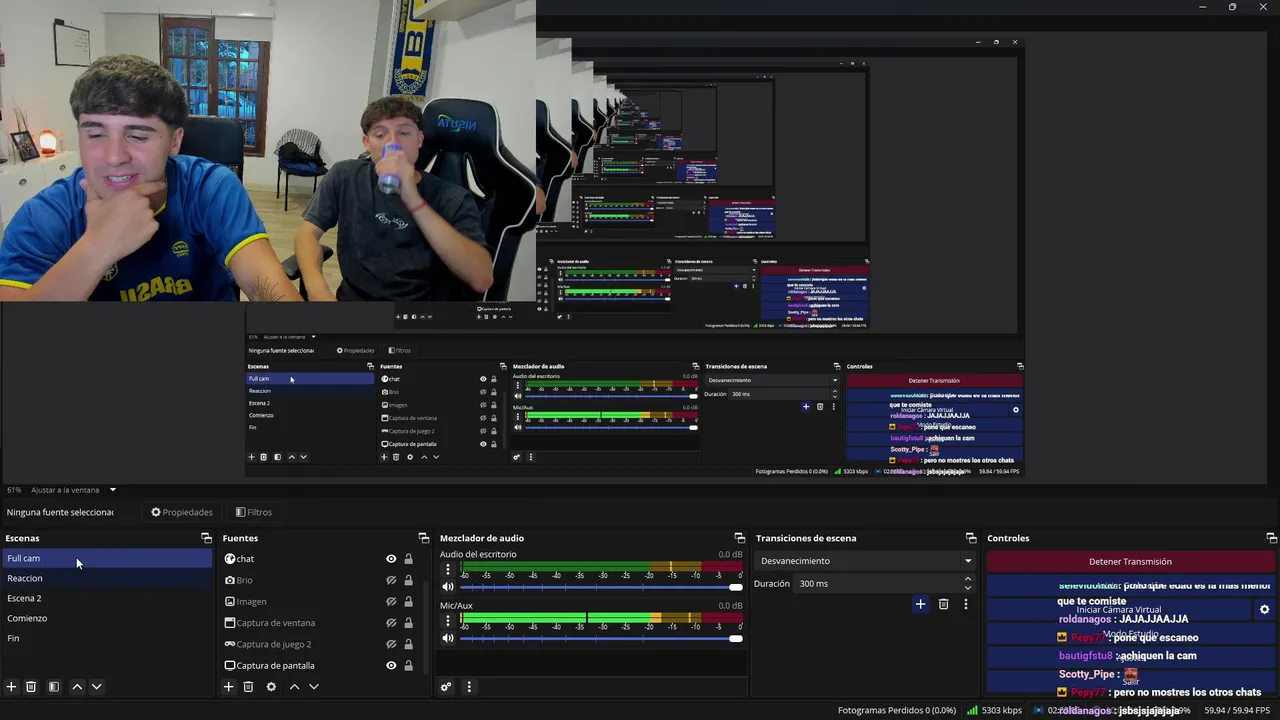1280x720 pixels.
Task: Move selected source up
Action: click(294, 687)
